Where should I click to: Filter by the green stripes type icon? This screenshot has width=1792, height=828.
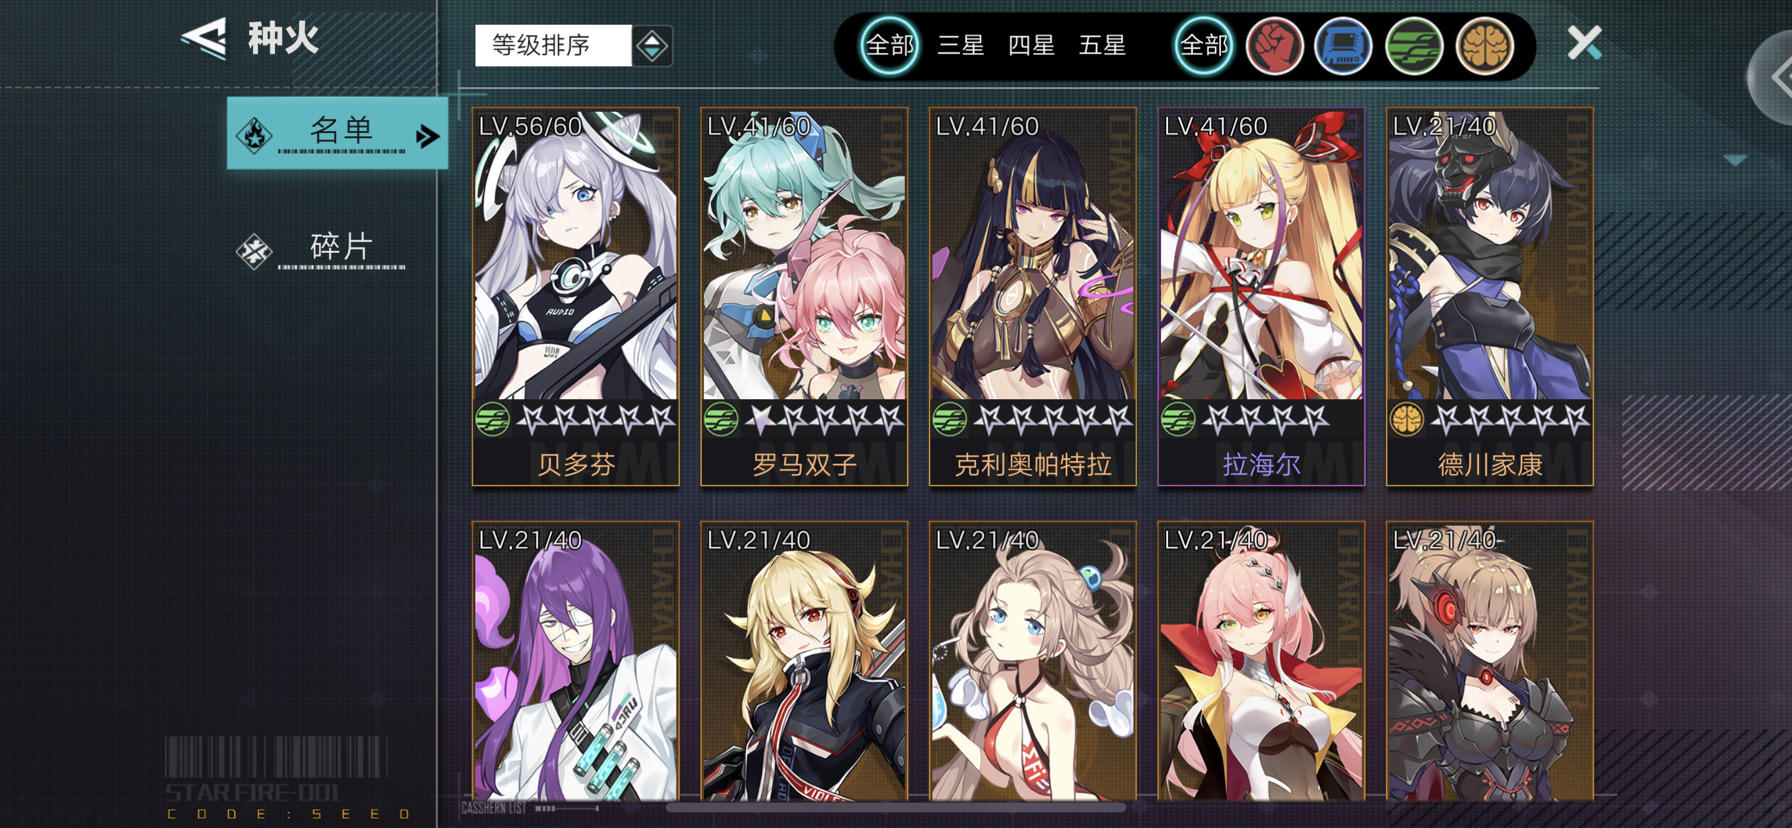click(1414, 46)
